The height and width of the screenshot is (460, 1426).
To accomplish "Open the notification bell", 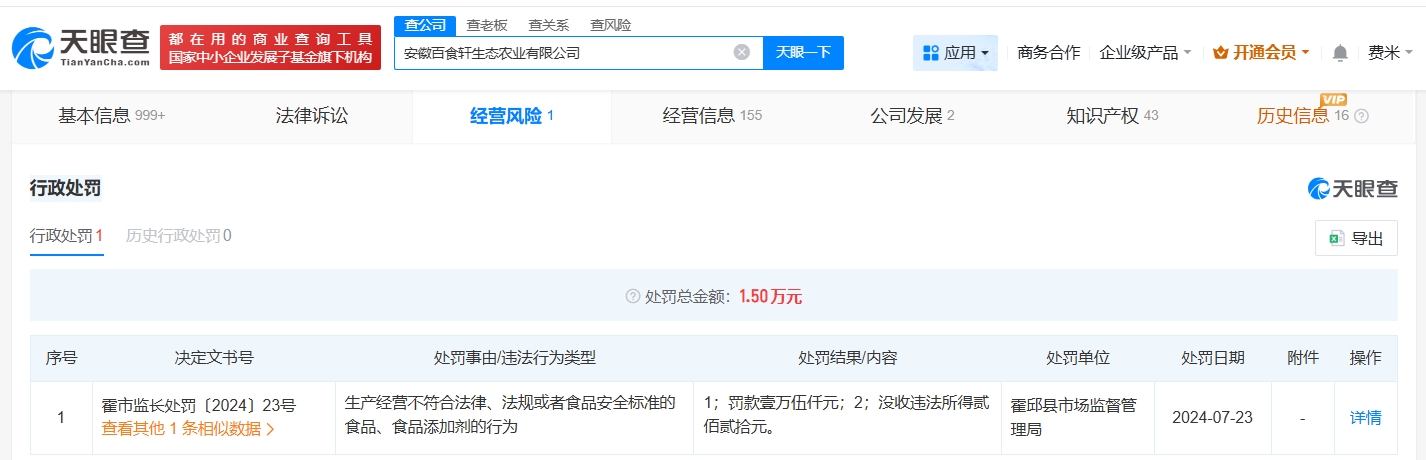I will tap(1340, 53).
